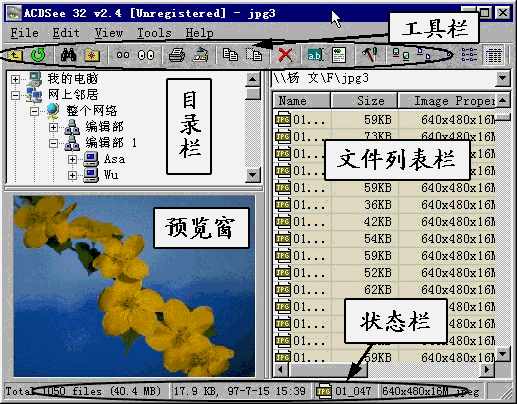Screen dimensions: 517x404
Task: Click the green refresh icon
Action: 38,55
